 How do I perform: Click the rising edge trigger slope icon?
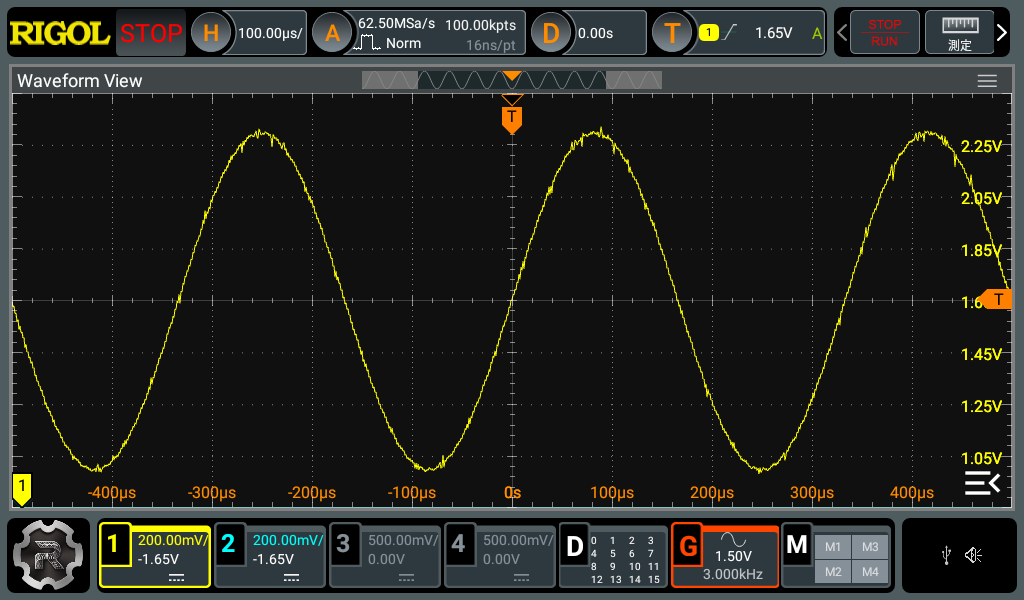click(x=730, y=32)
